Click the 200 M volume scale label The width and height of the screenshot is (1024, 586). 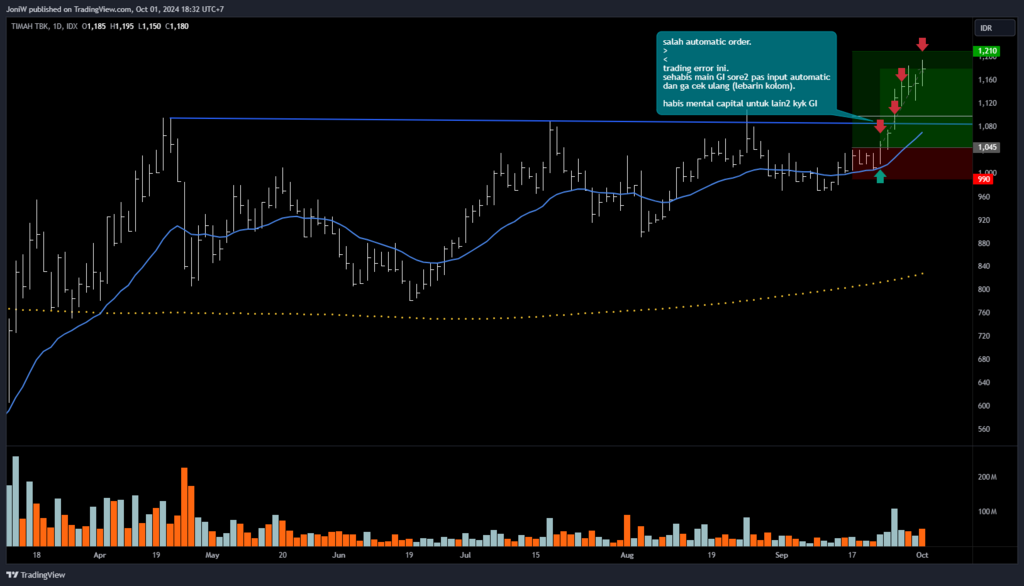pyautogui.click(x=986, y=477)
